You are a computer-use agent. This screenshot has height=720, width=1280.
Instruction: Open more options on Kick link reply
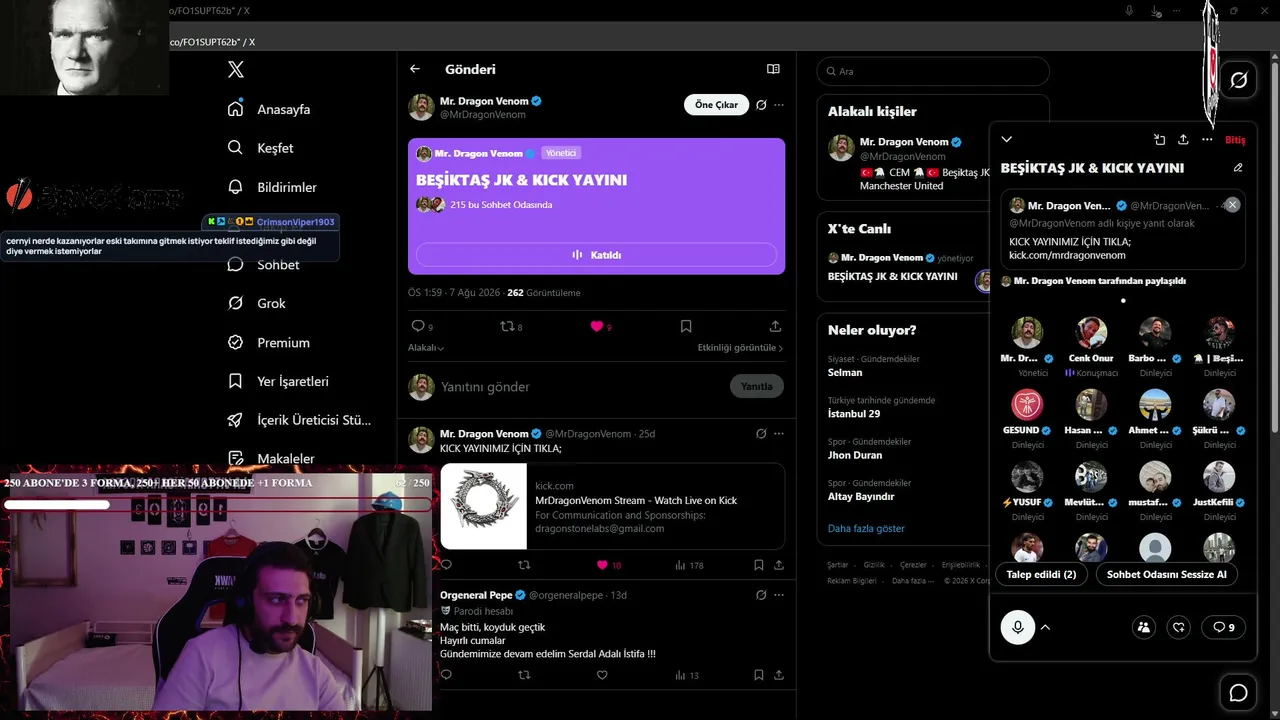tap(779, 434)
